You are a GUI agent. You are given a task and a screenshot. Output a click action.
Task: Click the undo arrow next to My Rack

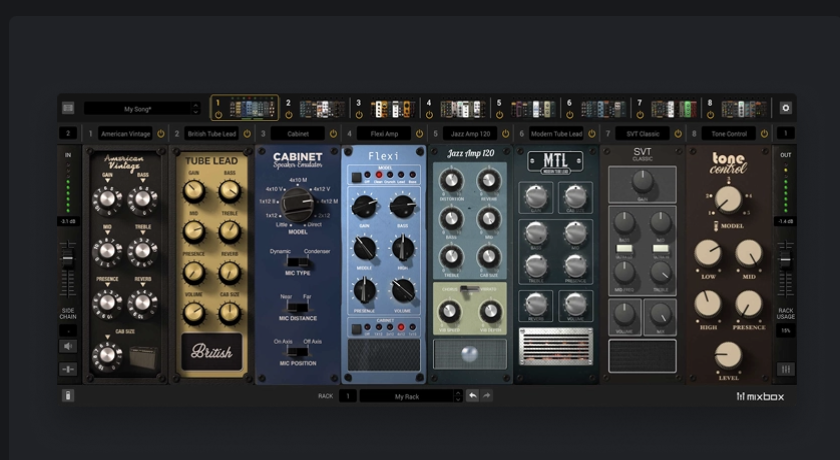point(472,396)
